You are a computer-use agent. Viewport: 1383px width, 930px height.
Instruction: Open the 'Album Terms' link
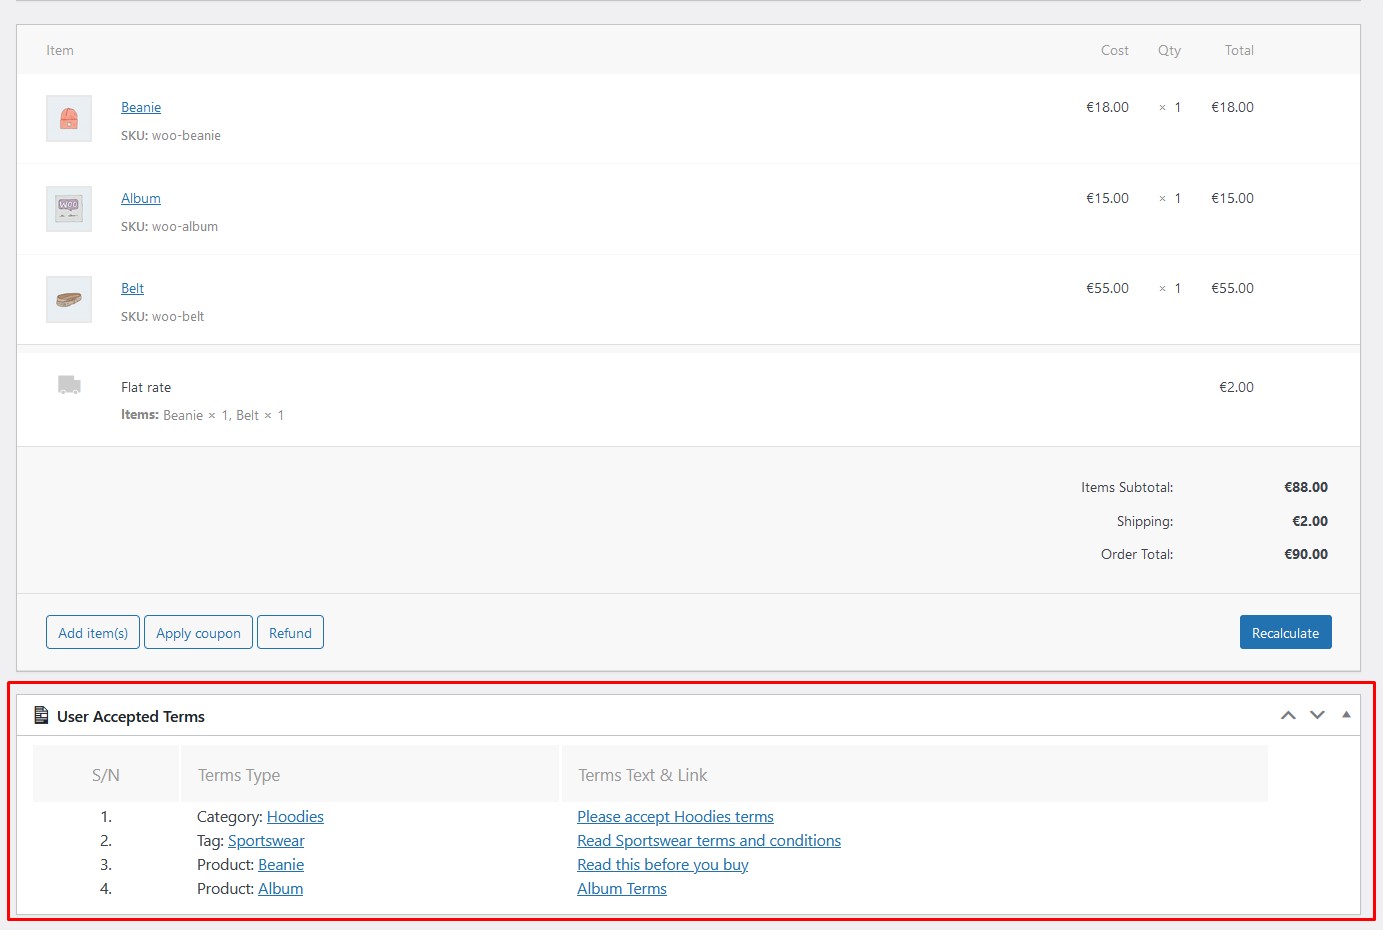(x=622, y=888)
